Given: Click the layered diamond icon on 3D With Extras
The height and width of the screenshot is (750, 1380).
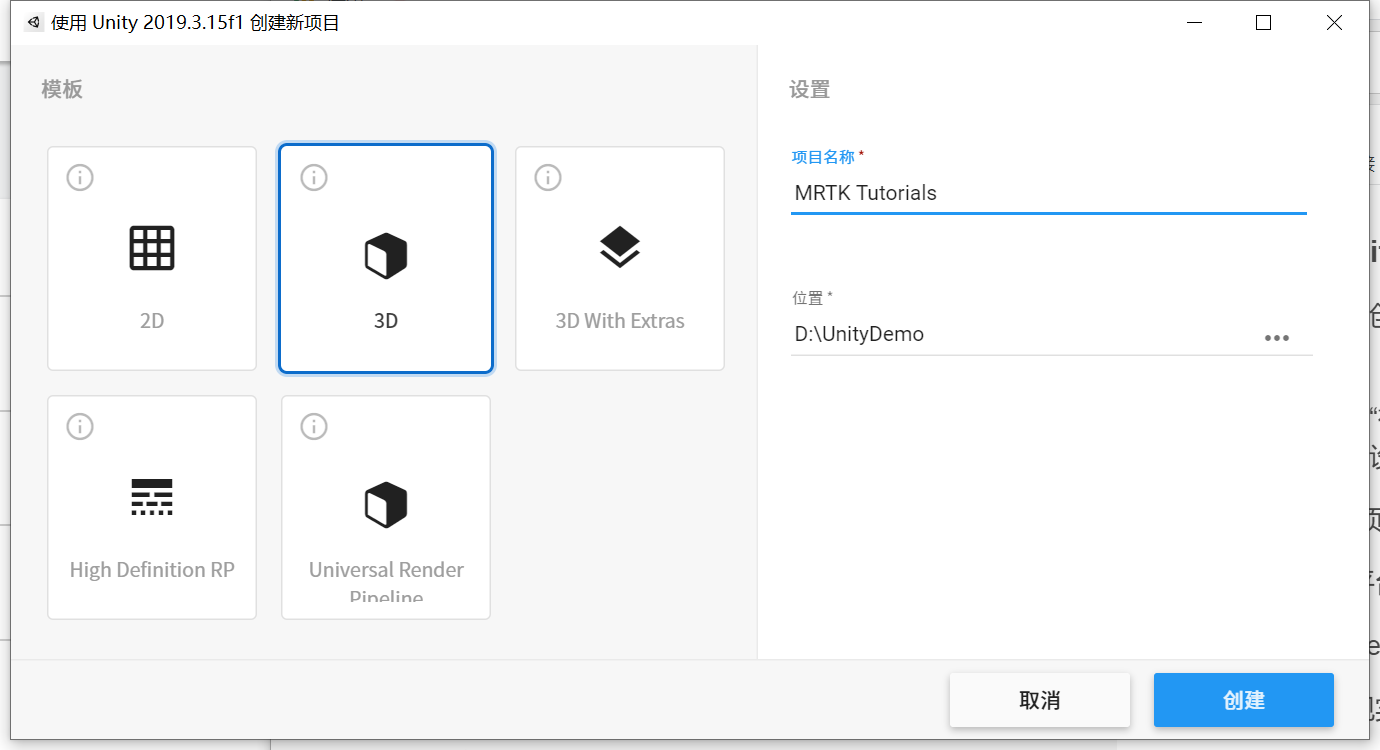Looking at the screenshot, I should [619, 247].
